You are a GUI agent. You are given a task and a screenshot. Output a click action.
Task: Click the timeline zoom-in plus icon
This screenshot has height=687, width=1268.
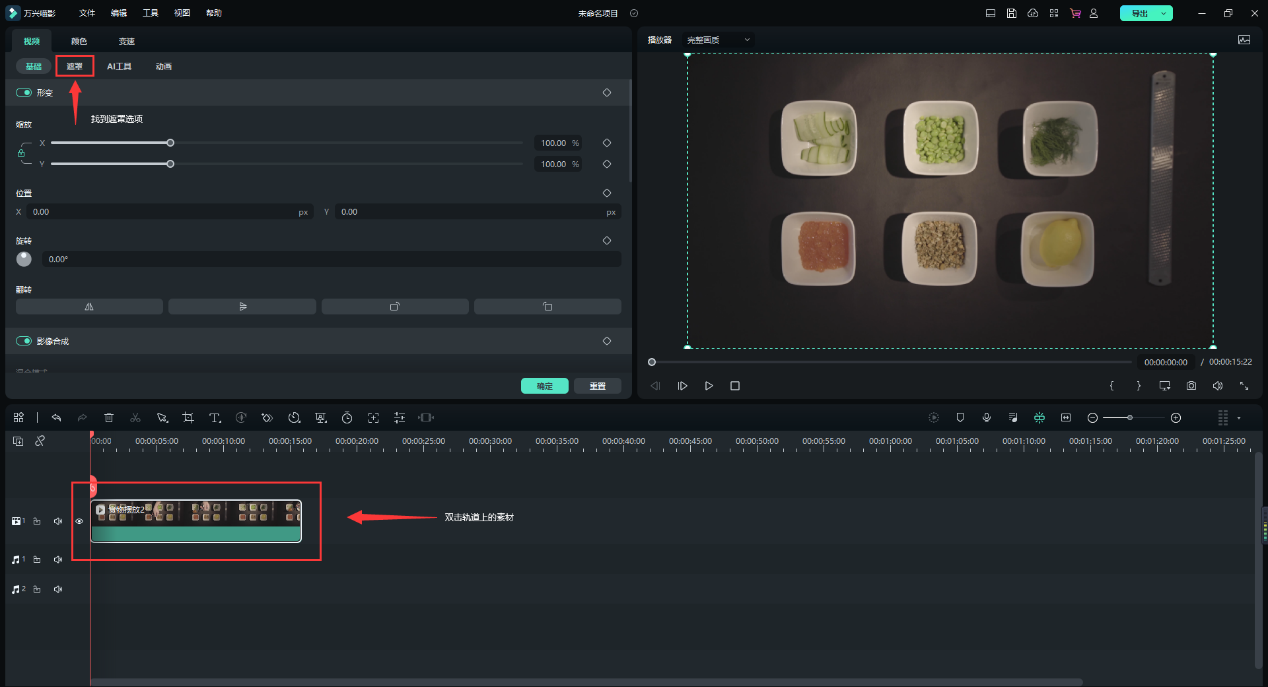(1176, 417)
